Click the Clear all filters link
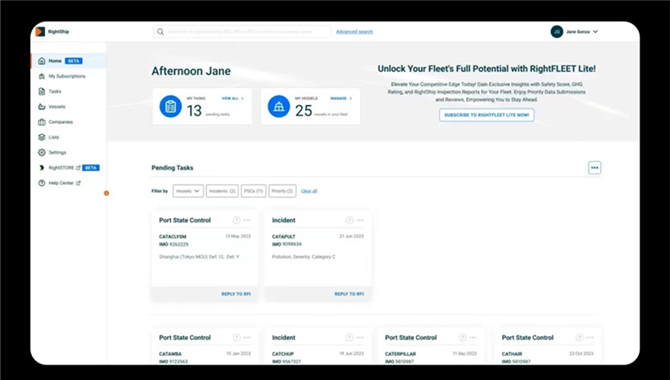This screenshot has width=670, height=380. pyautogui.click(x=309, y=191)
